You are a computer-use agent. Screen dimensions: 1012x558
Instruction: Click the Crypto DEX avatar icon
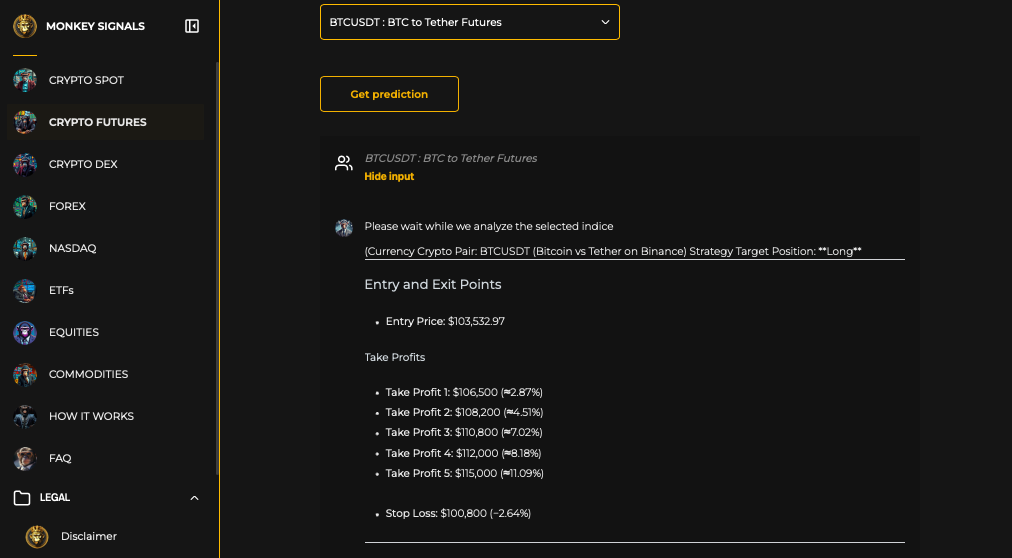coord(25,164)
